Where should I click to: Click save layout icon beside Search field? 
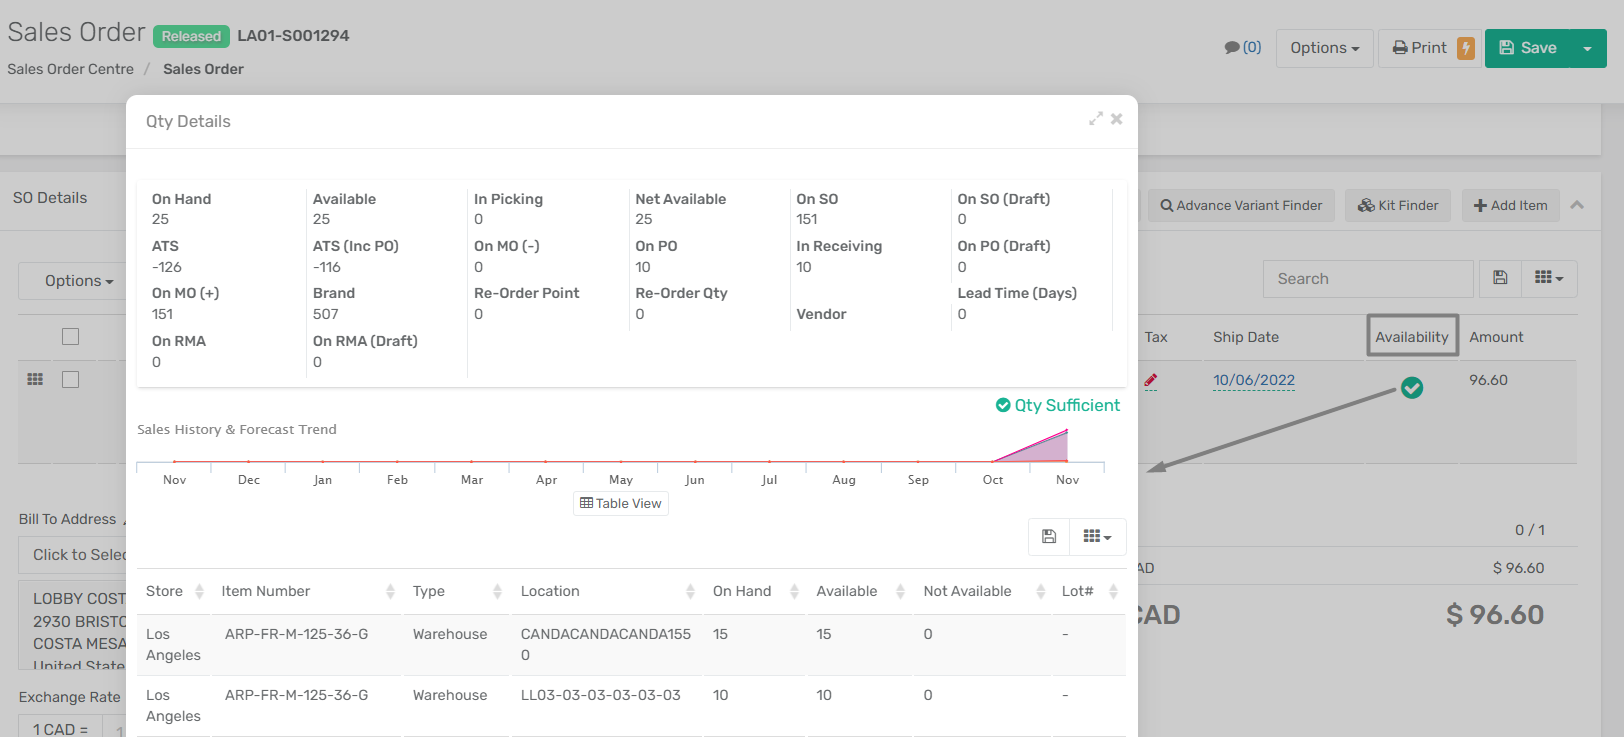tap(1500, 278)
